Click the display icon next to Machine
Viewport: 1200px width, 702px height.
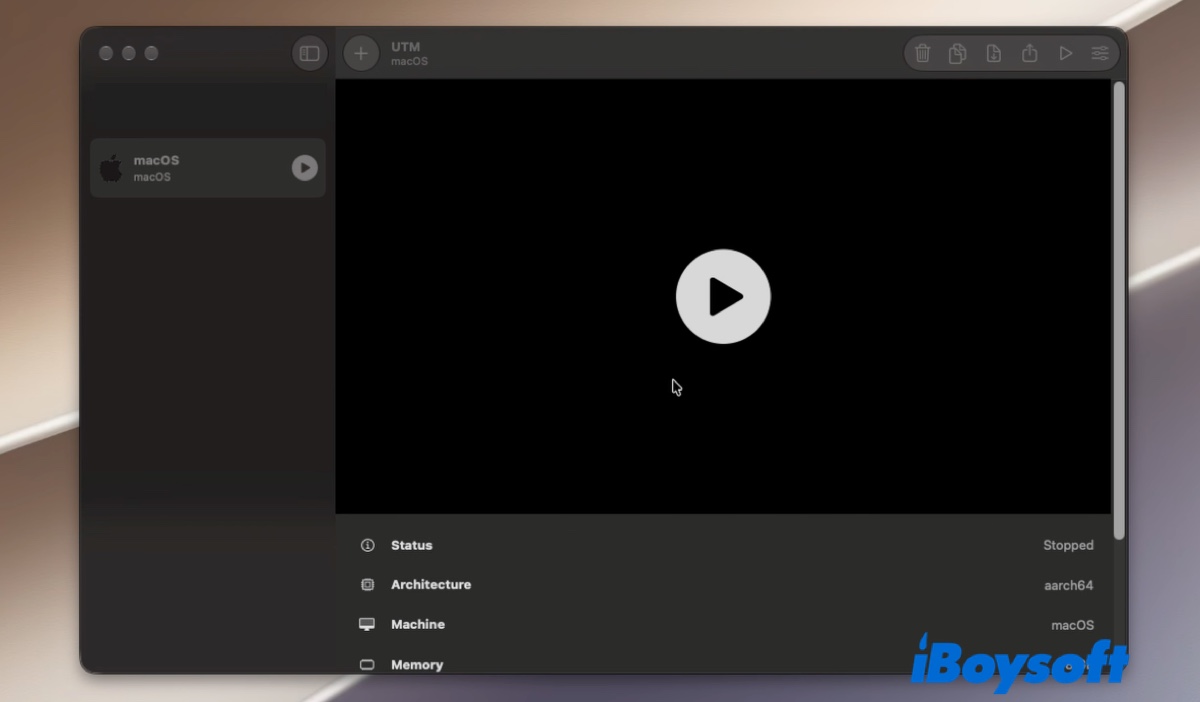[367, 625]
